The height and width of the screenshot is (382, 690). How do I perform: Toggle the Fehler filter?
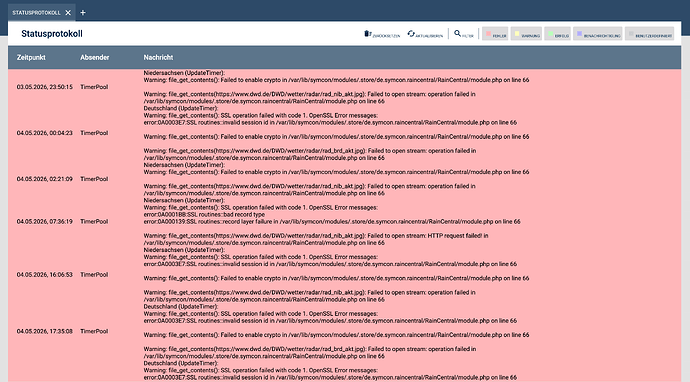(495, 34)
